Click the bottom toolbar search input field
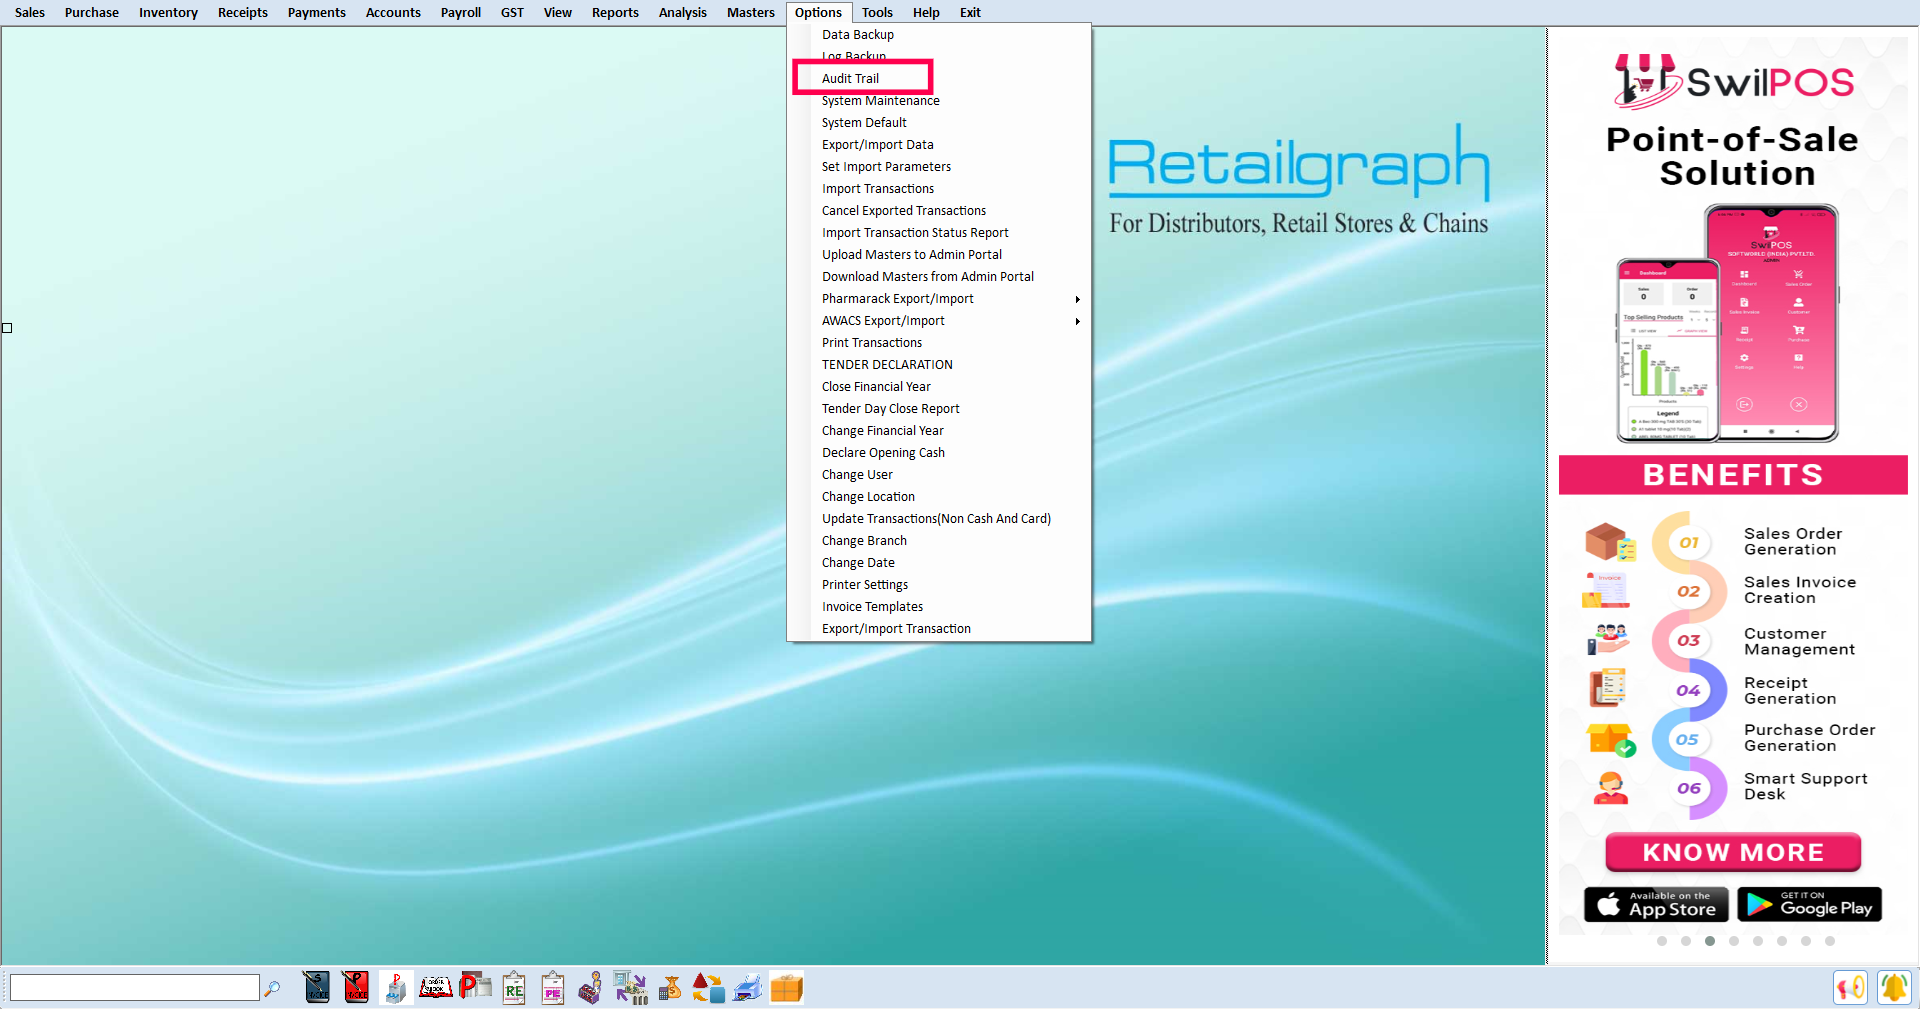The width and height of the screenshot is (1920, 1009). tap(134, 988)
